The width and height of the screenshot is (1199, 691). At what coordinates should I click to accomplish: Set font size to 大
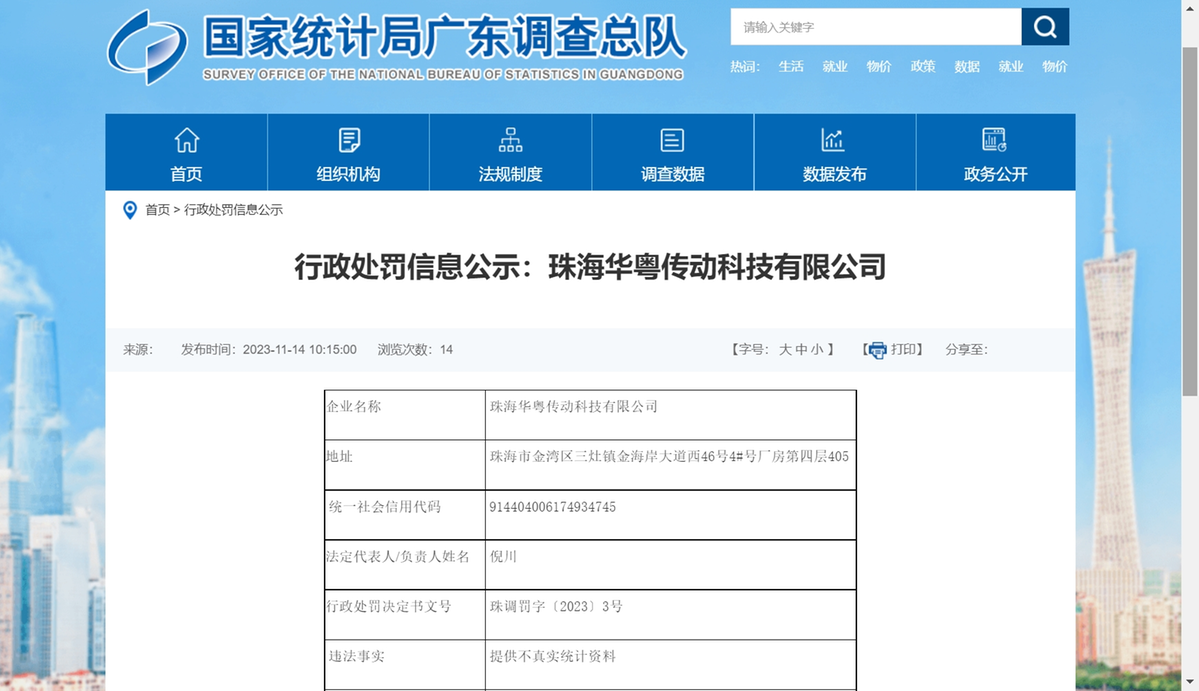(x=785, y=350)
